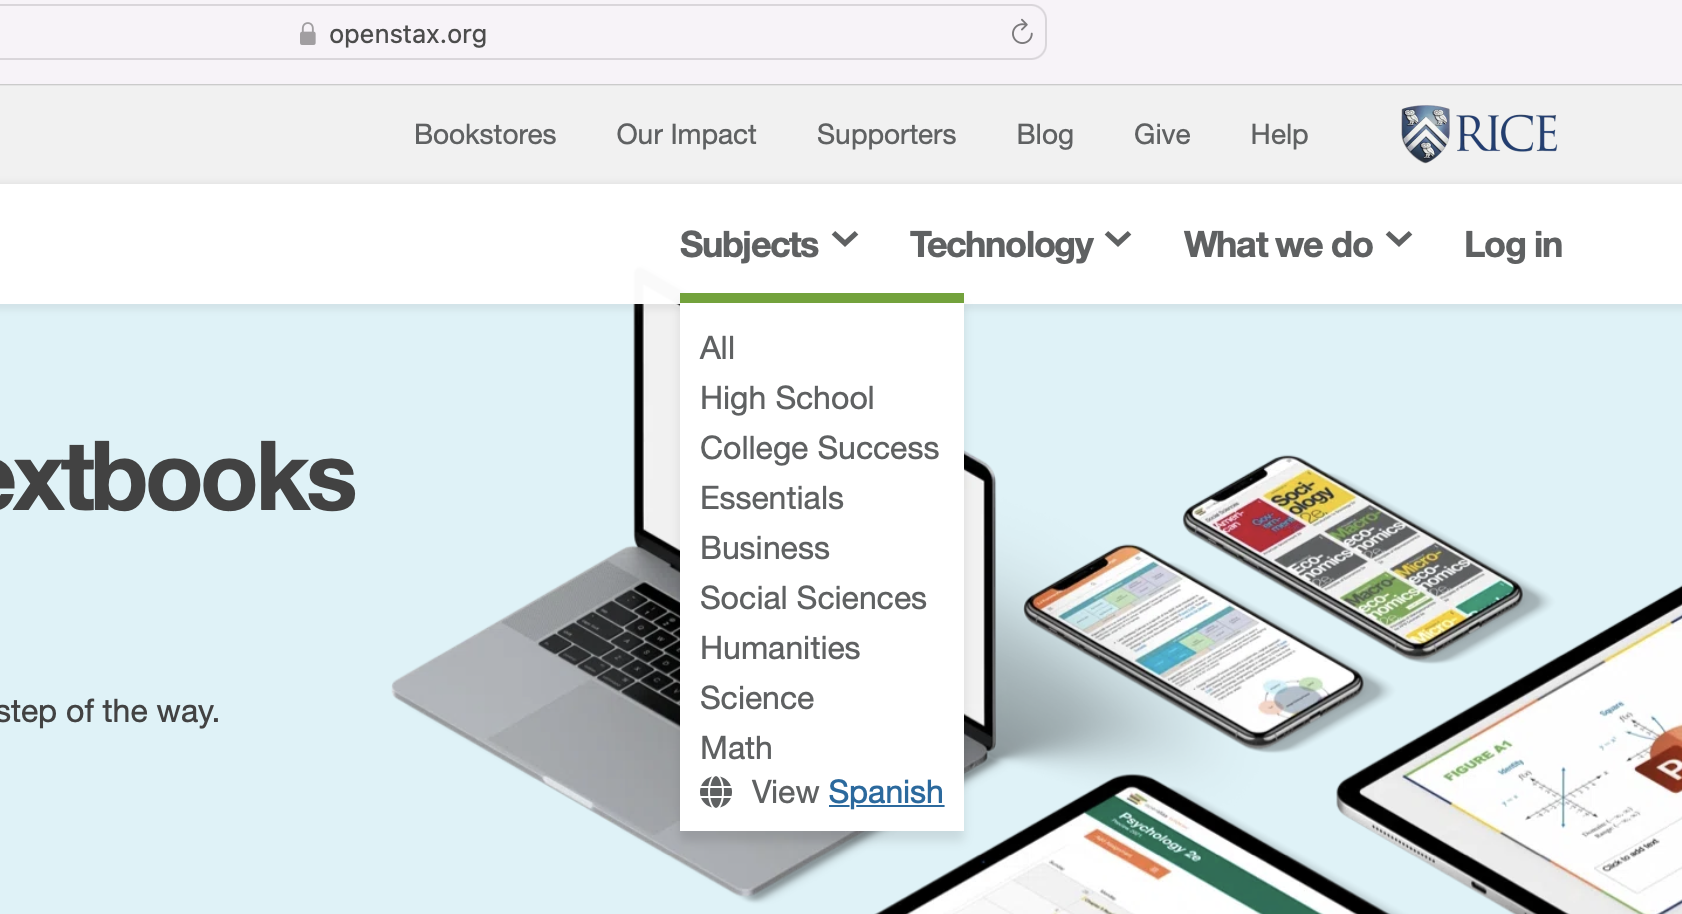Expand the Technology dropdown
The image size is (1682, 914).
tap(1019, 244)
